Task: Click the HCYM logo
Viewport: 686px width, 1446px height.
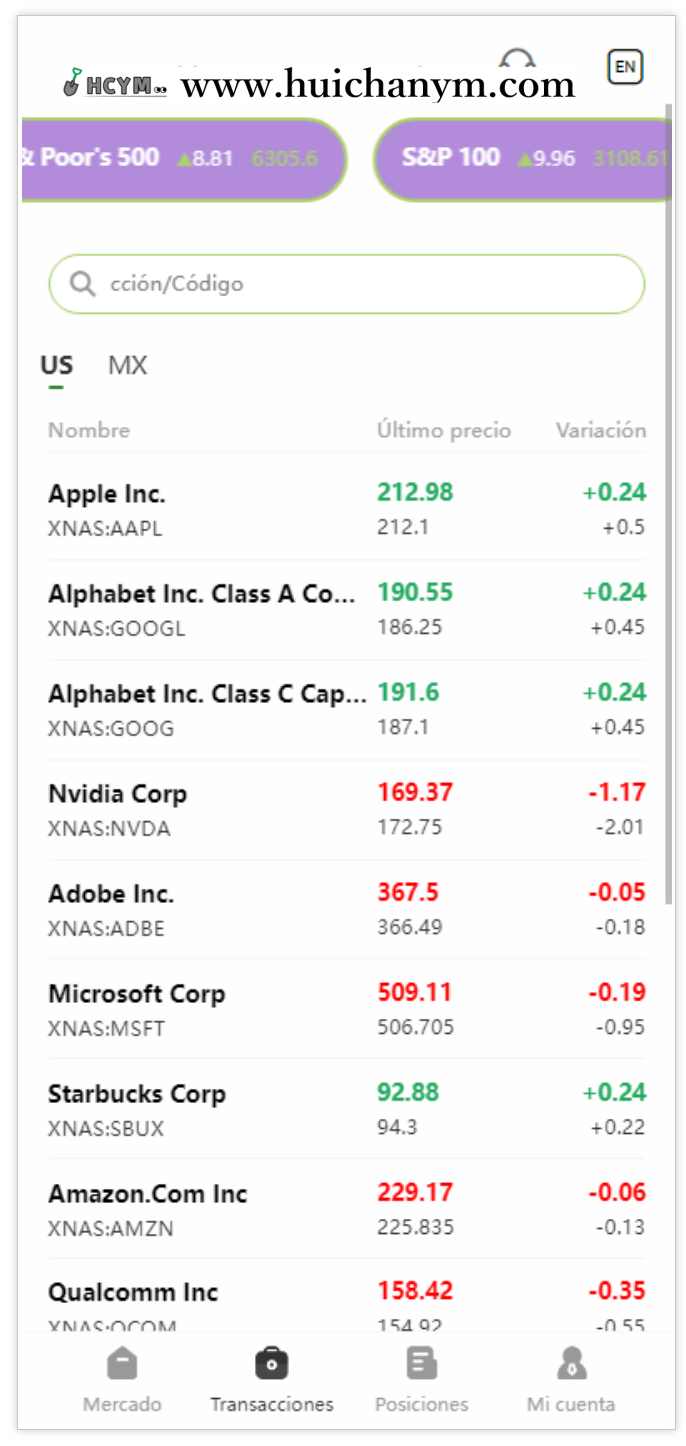Action: point(114,84)
